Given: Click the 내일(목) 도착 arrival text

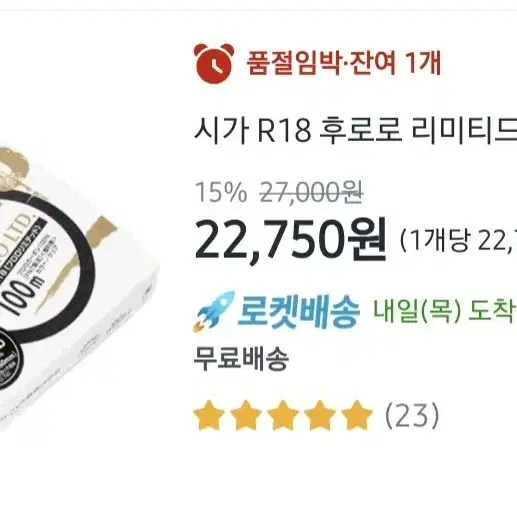Looking at the screenshot, I should click(445, 312).
